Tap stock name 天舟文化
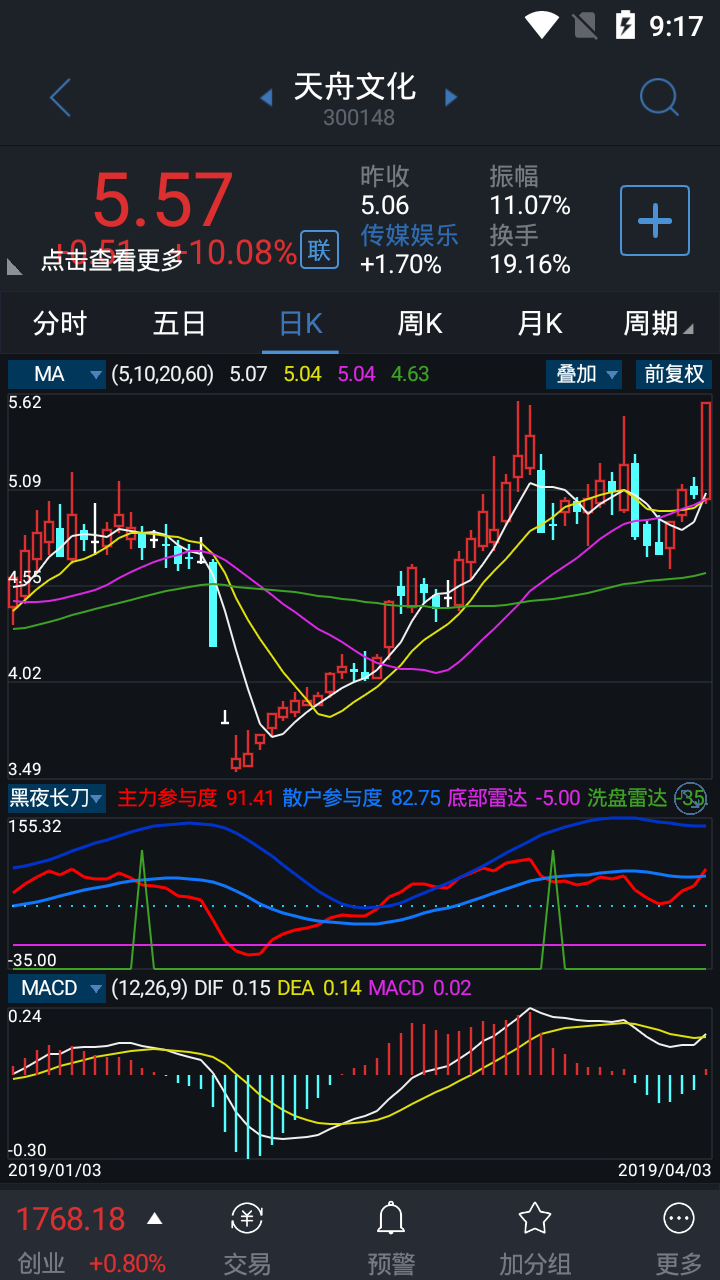 tap(355, 86)
